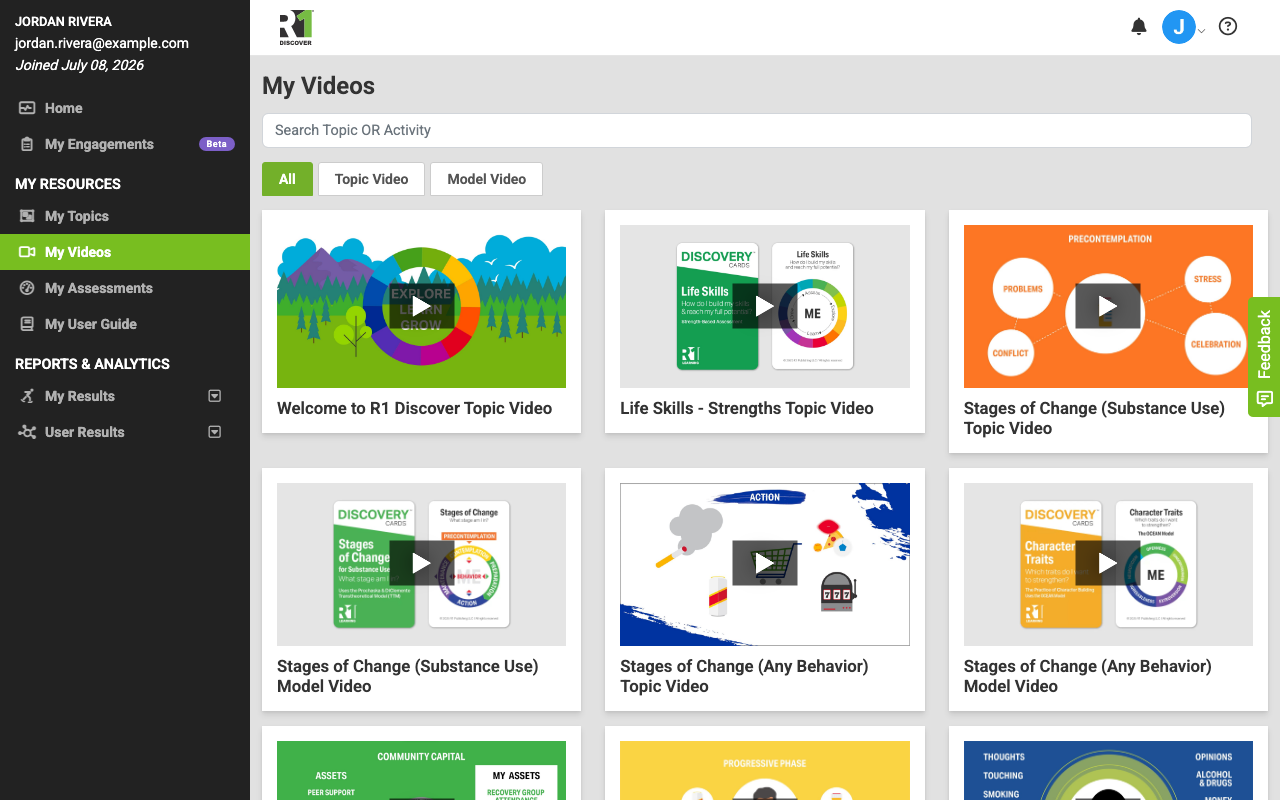Click the My Videos camera icon
The width and height of the screenshot is (1280, 800).
[x=27, y=252]
